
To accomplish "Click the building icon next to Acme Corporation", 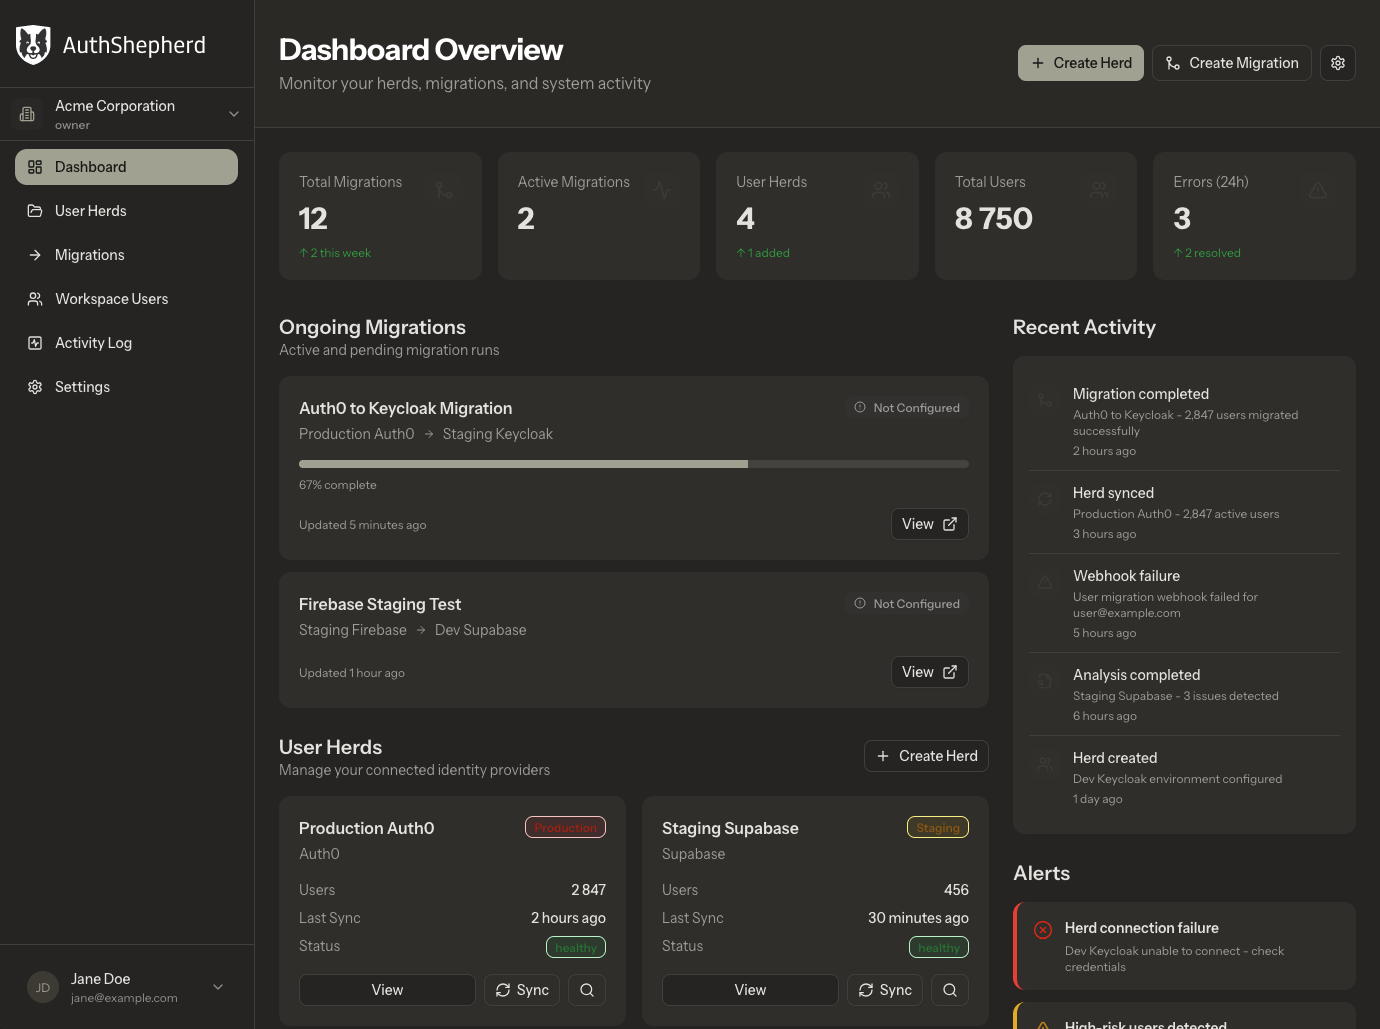I will point(27,113).
